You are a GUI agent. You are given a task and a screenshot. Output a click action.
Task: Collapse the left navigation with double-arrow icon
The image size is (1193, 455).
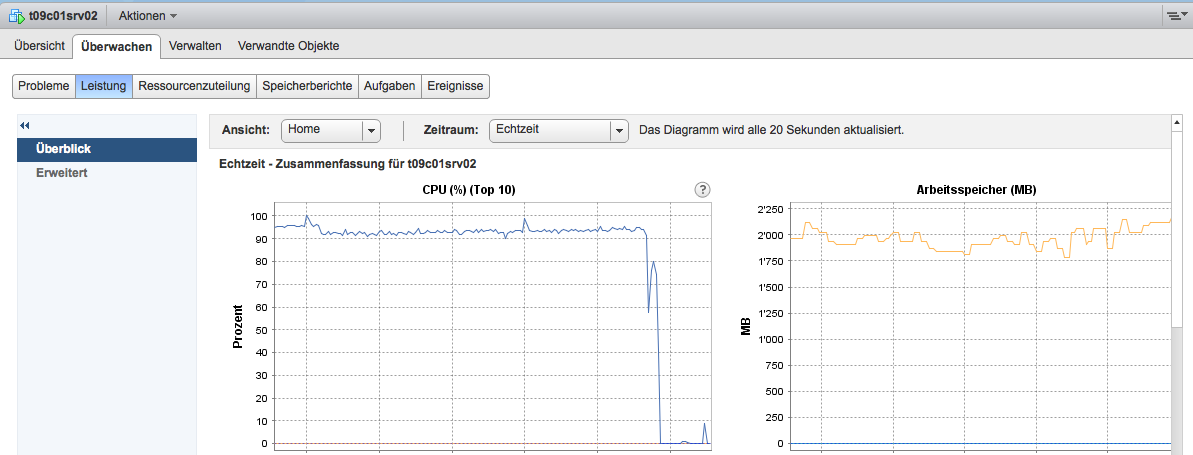coord(25,125)
